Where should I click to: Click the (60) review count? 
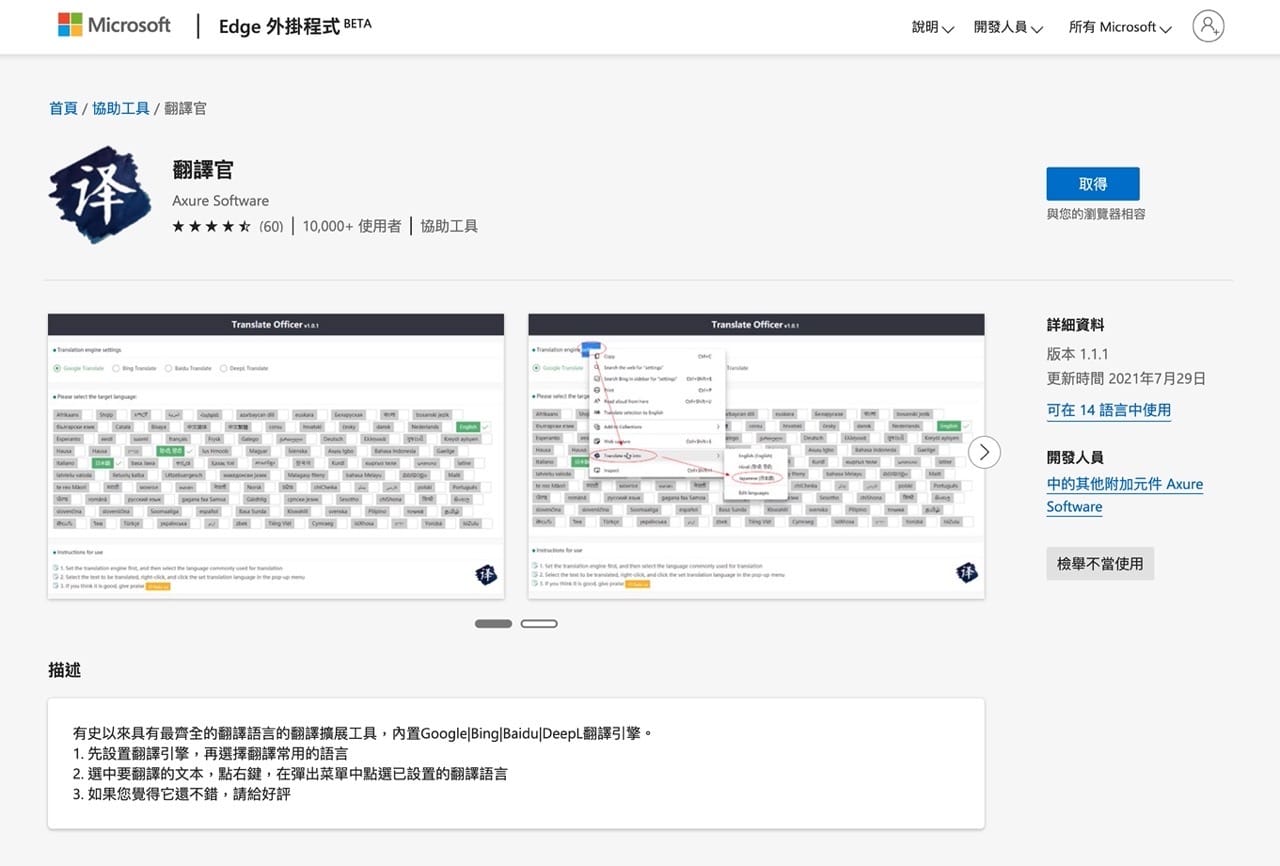point(271,227)
